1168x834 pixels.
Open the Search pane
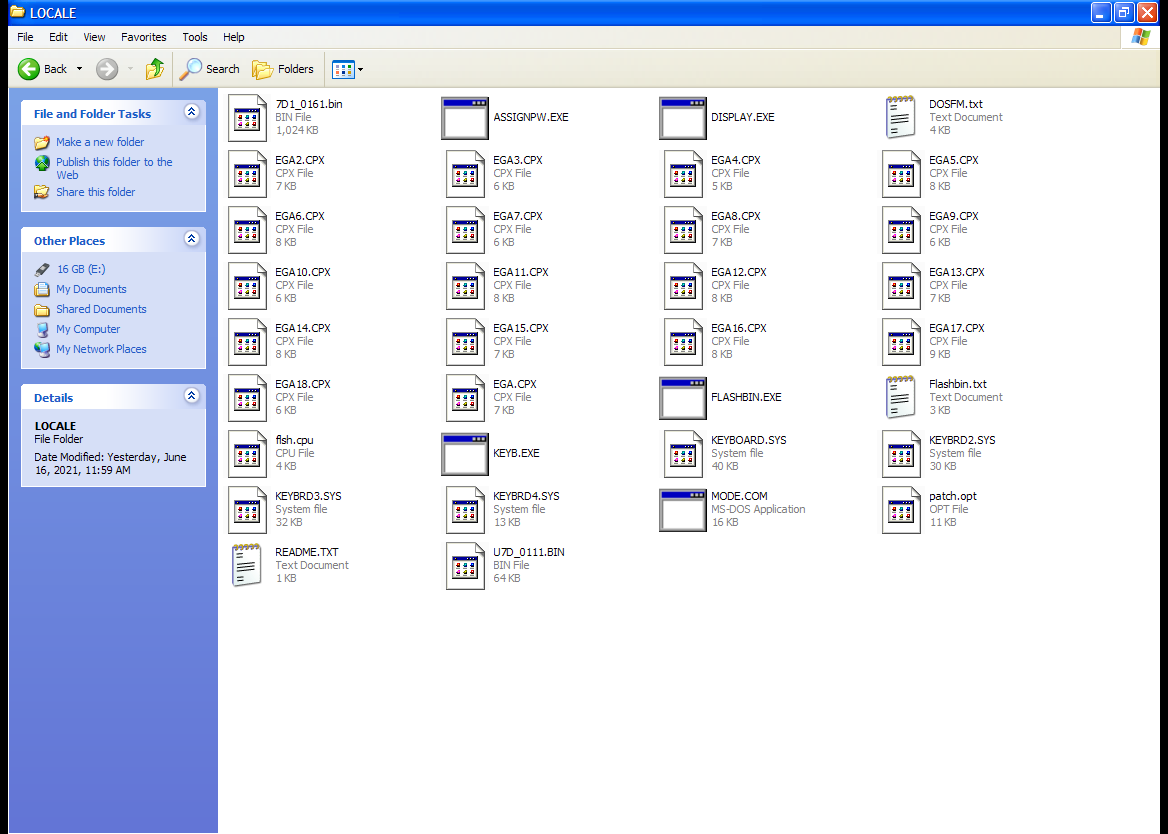pos(209,69)
